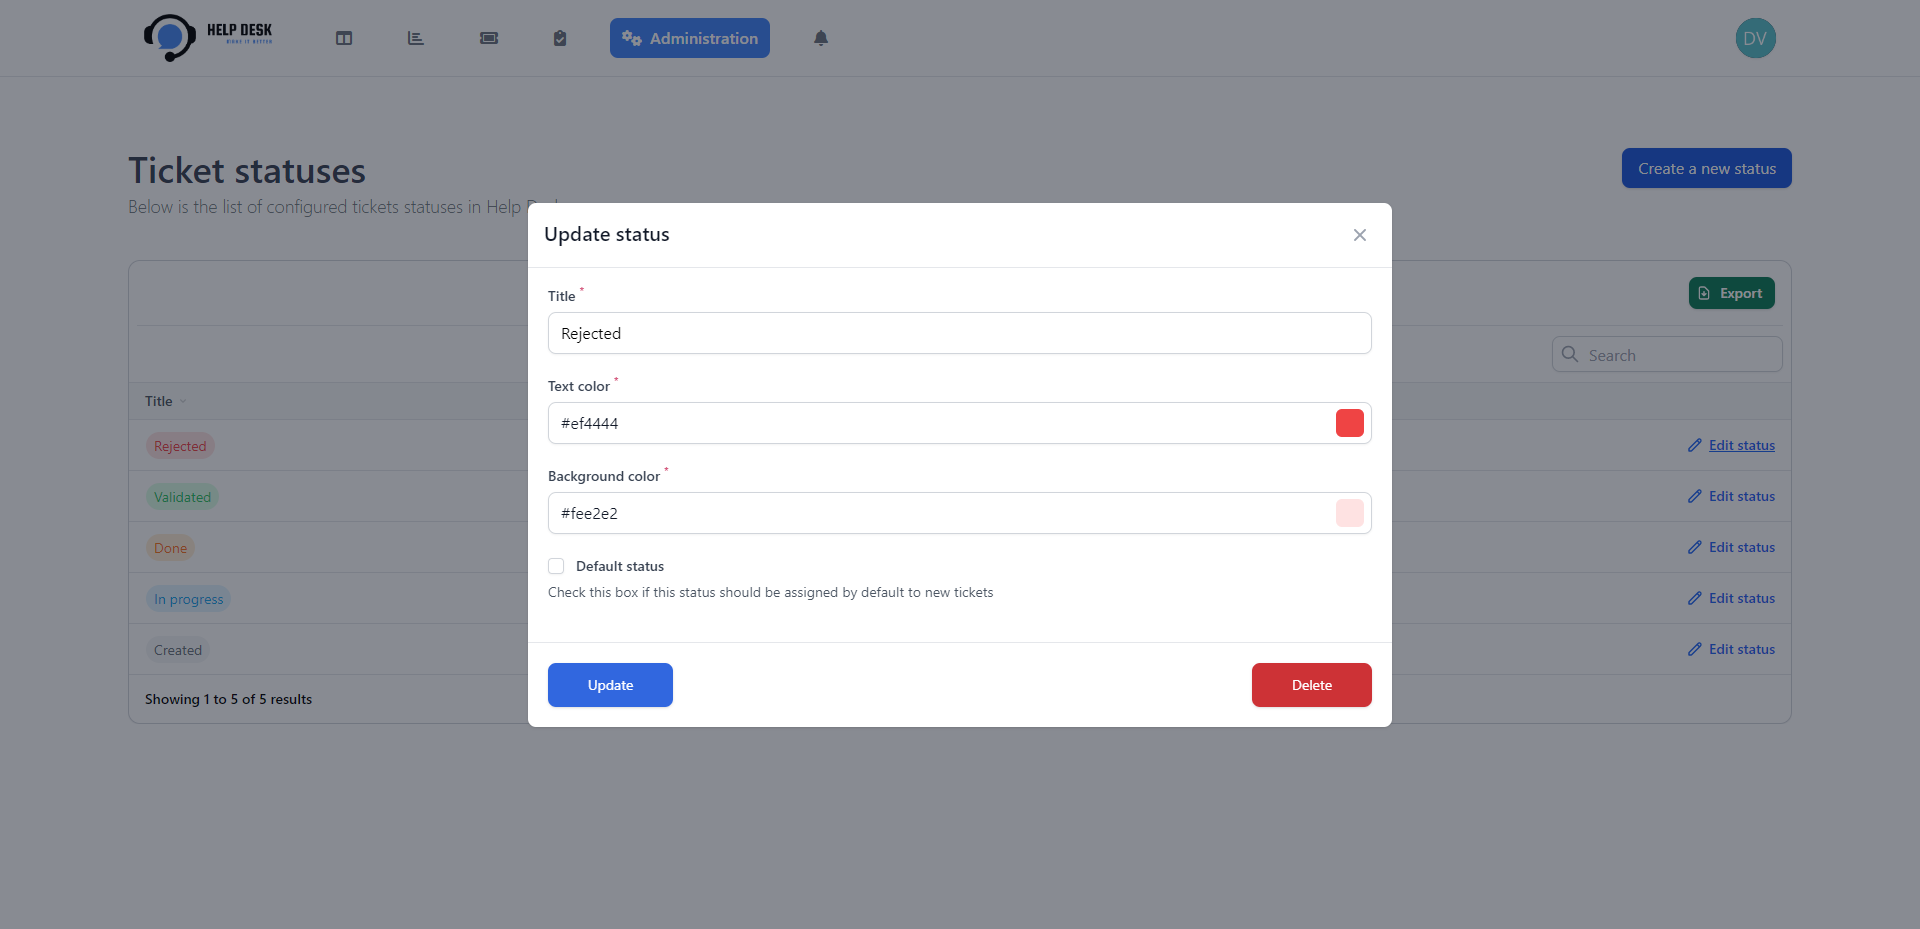This screenshot has width=1920, height=929.
Task: Open the clipboard-check icon in navbar
Action: (560, 38)
